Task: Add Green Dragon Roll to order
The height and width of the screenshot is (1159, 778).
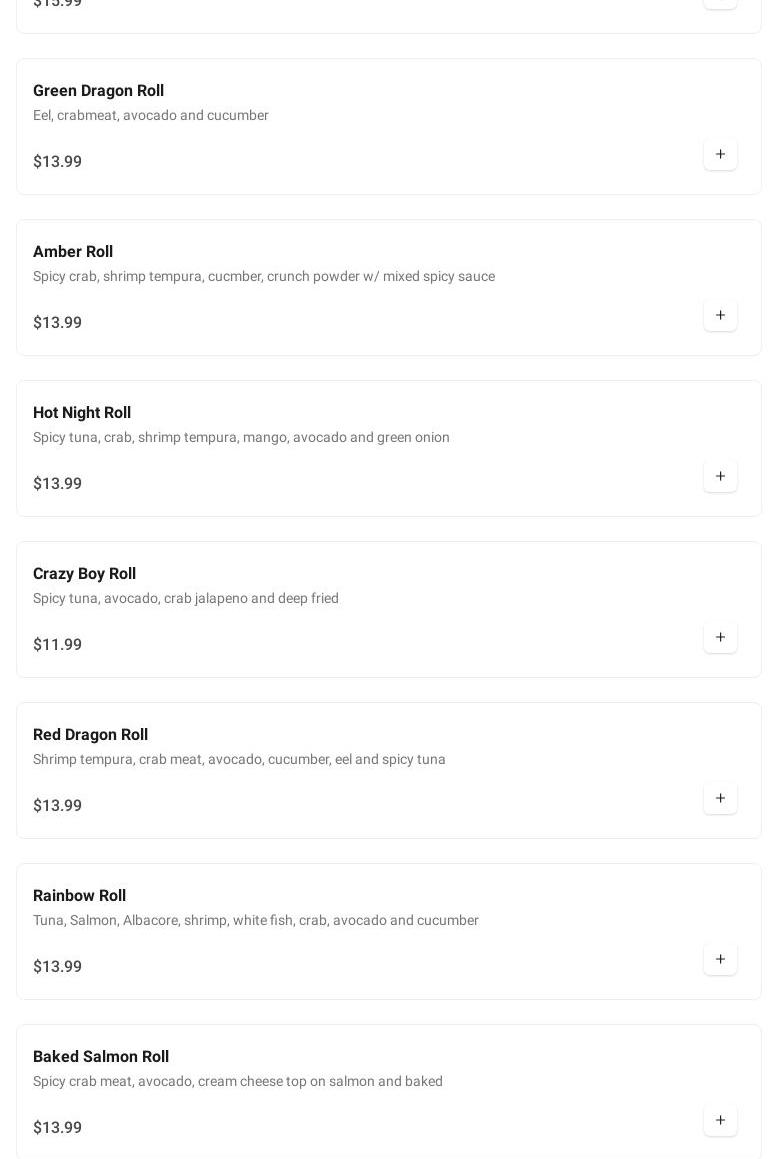Action: pyautogui.click(x=720, y=155)
